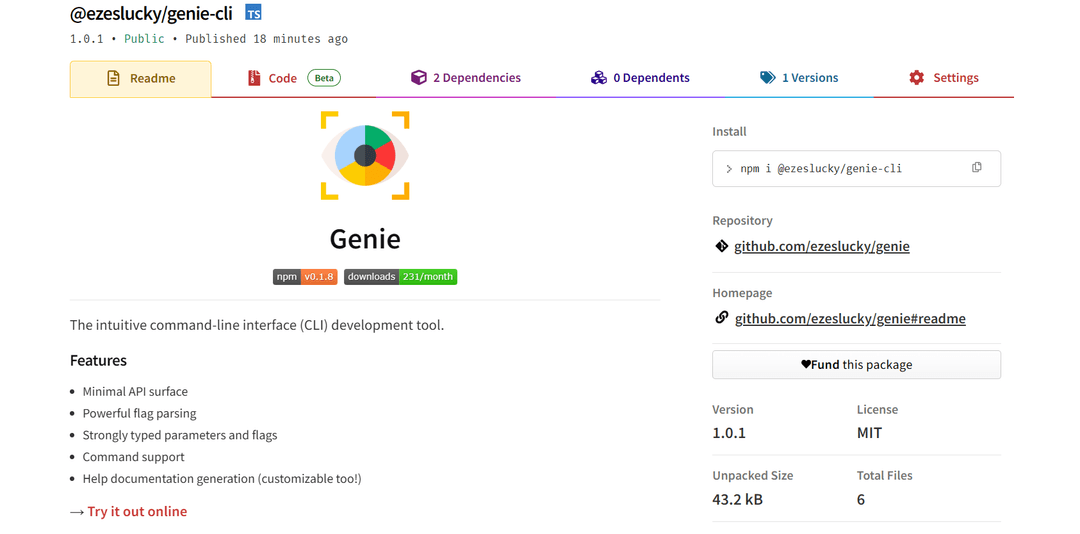
Task: Click 'Minimal API surface' list item
Action: pos(135,391)
